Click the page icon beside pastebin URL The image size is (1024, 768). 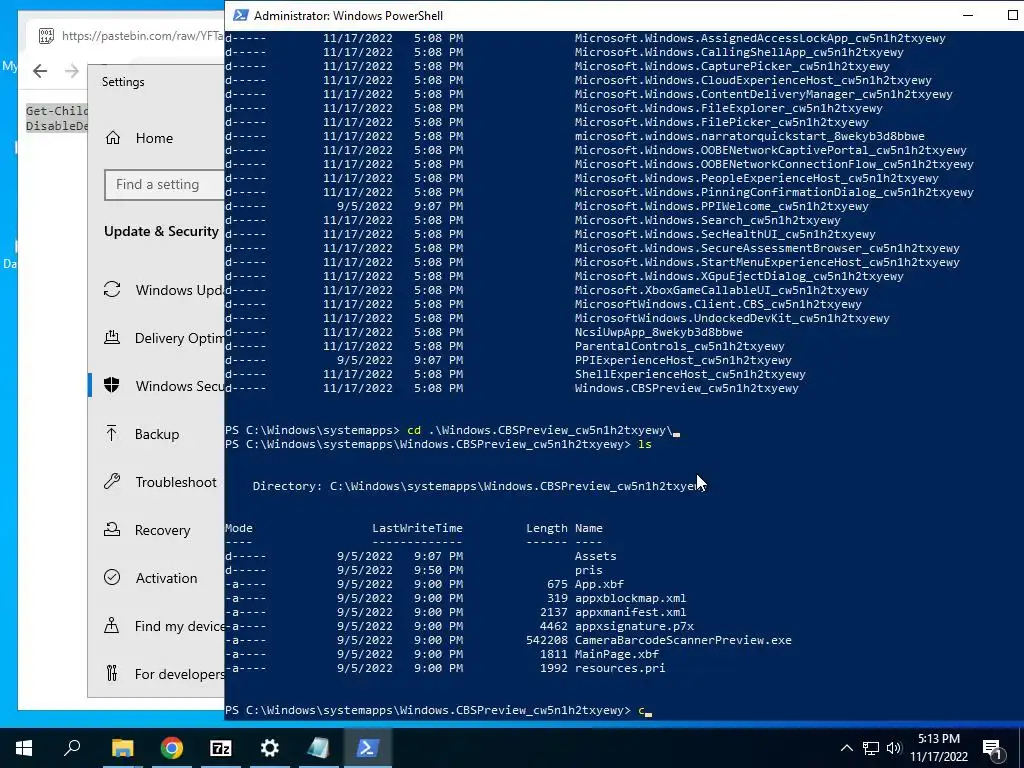click(46, 36)
